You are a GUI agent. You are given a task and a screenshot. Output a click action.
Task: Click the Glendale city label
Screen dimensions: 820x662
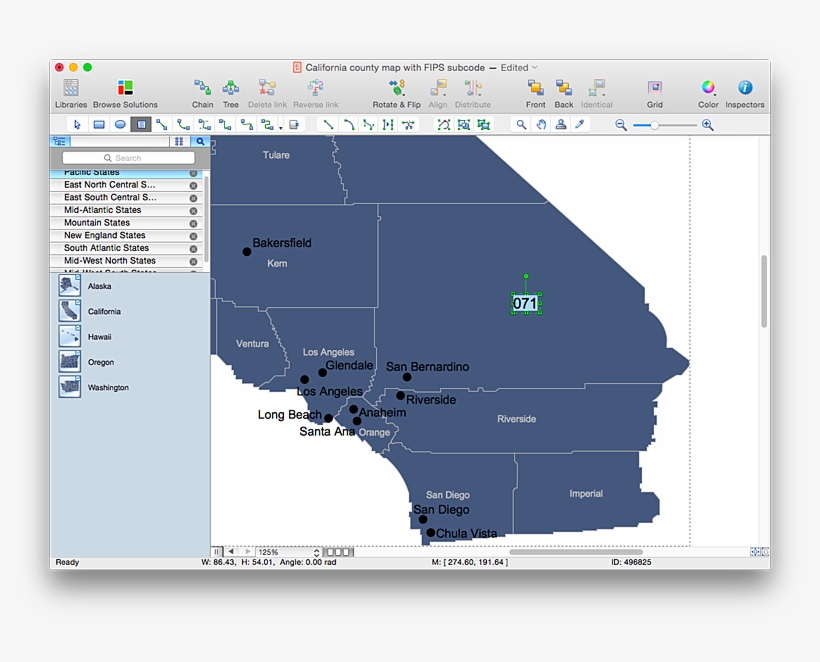(x=349, y=366)
